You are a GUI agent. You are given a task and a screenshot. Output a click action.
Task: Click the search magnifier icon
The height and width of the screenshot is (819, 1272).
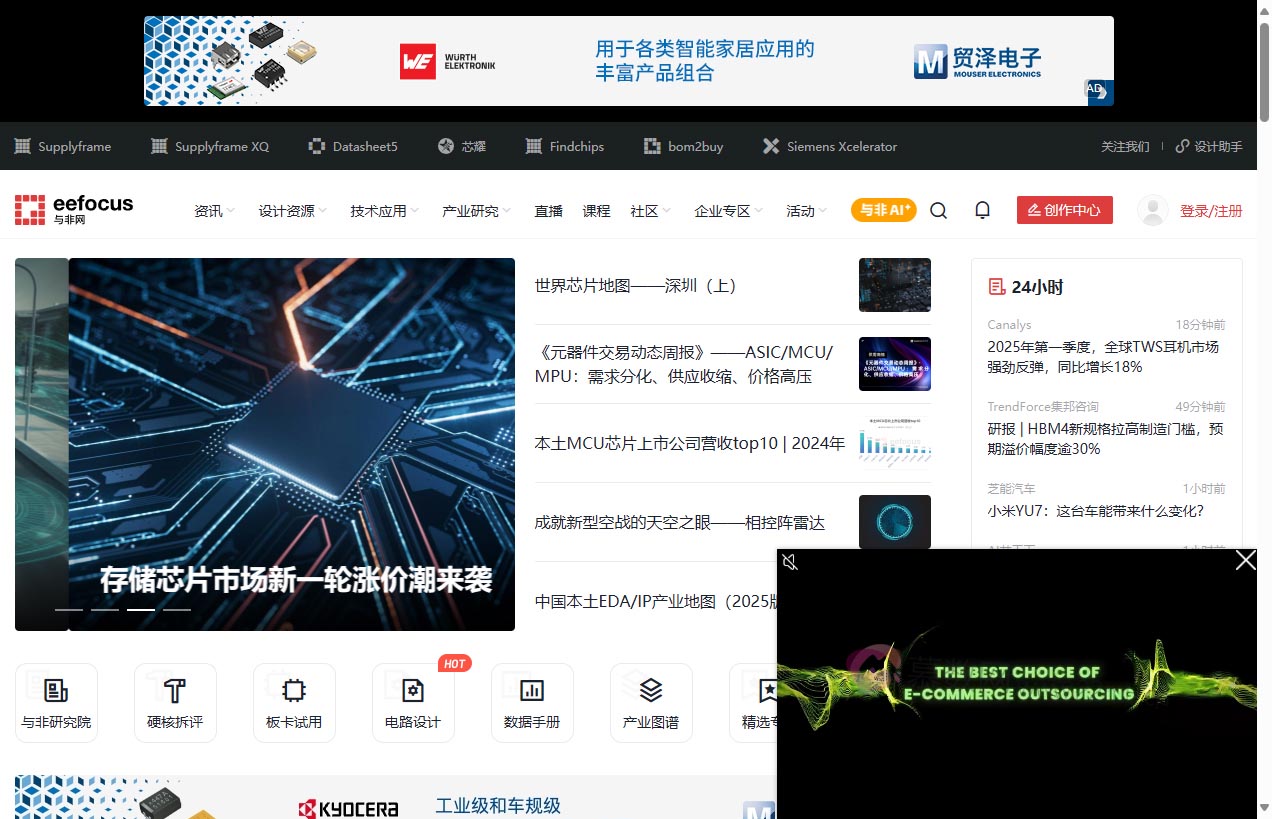coord(938,210)
